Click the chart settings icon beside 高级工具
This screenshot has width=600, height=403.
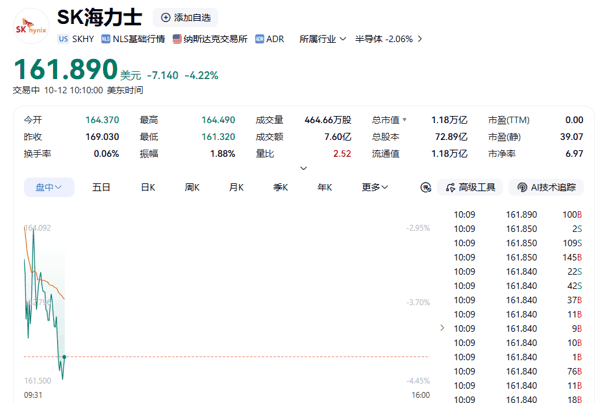coord(426,187)
